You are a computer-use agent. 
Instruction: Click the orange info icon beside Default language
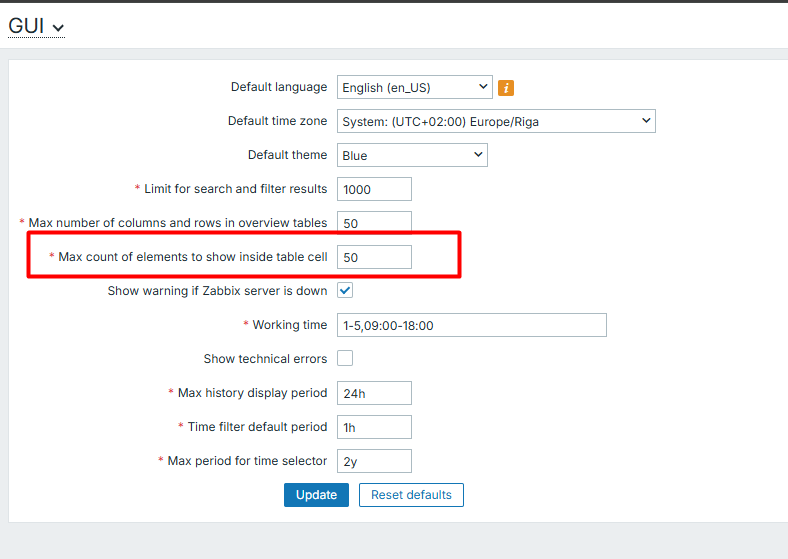(x=506, y=88)
